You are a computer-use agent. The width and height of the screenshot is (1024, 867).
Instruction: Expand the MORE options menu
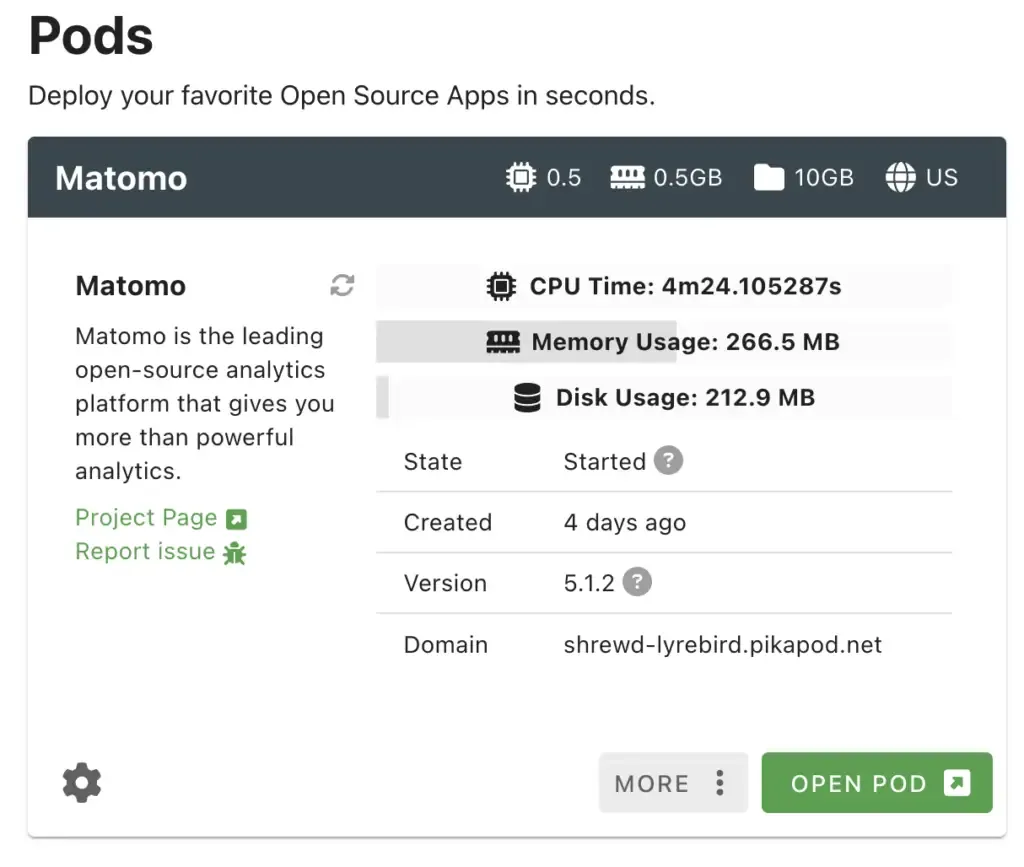[x=673, y=783]
